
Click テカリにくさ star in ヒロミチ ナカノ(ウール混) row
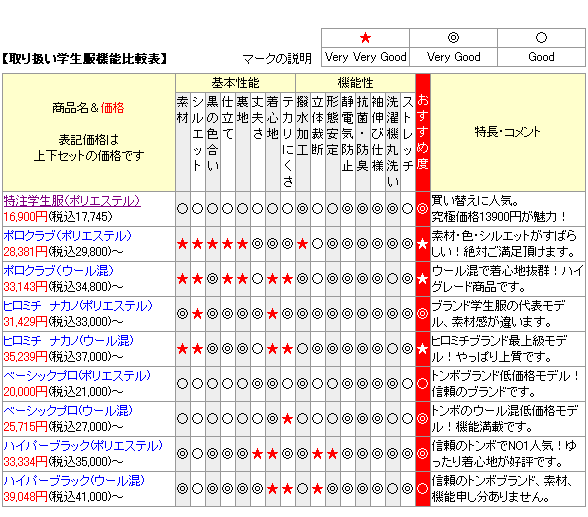point(288,349)
